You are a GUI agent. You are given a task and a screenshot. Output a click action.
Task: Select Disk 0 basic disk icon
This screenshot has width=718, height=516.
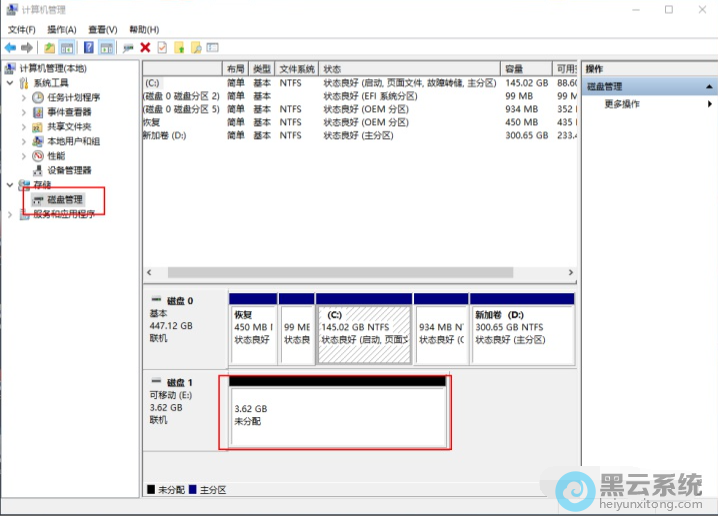(156, 300)
